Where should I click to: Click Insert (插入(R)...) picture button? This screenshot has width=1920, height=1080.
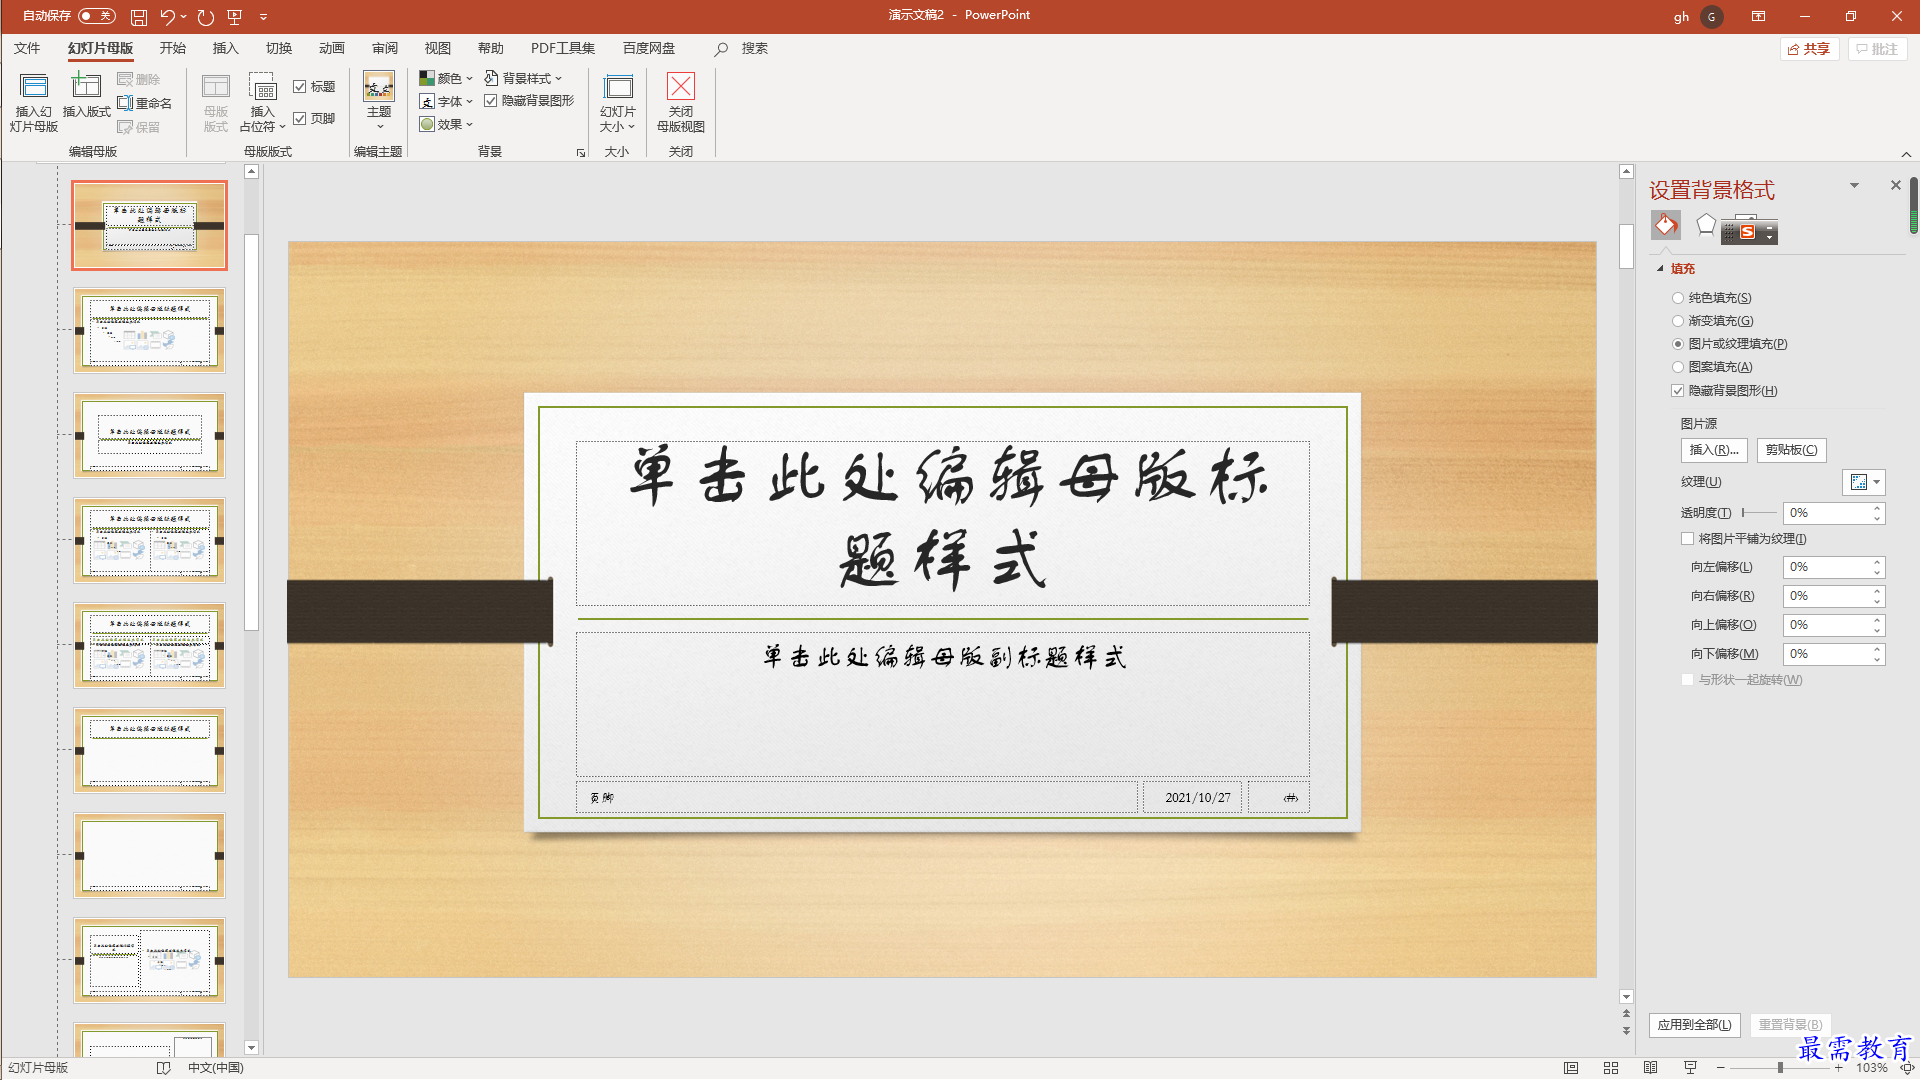(x=1714, y=450)
